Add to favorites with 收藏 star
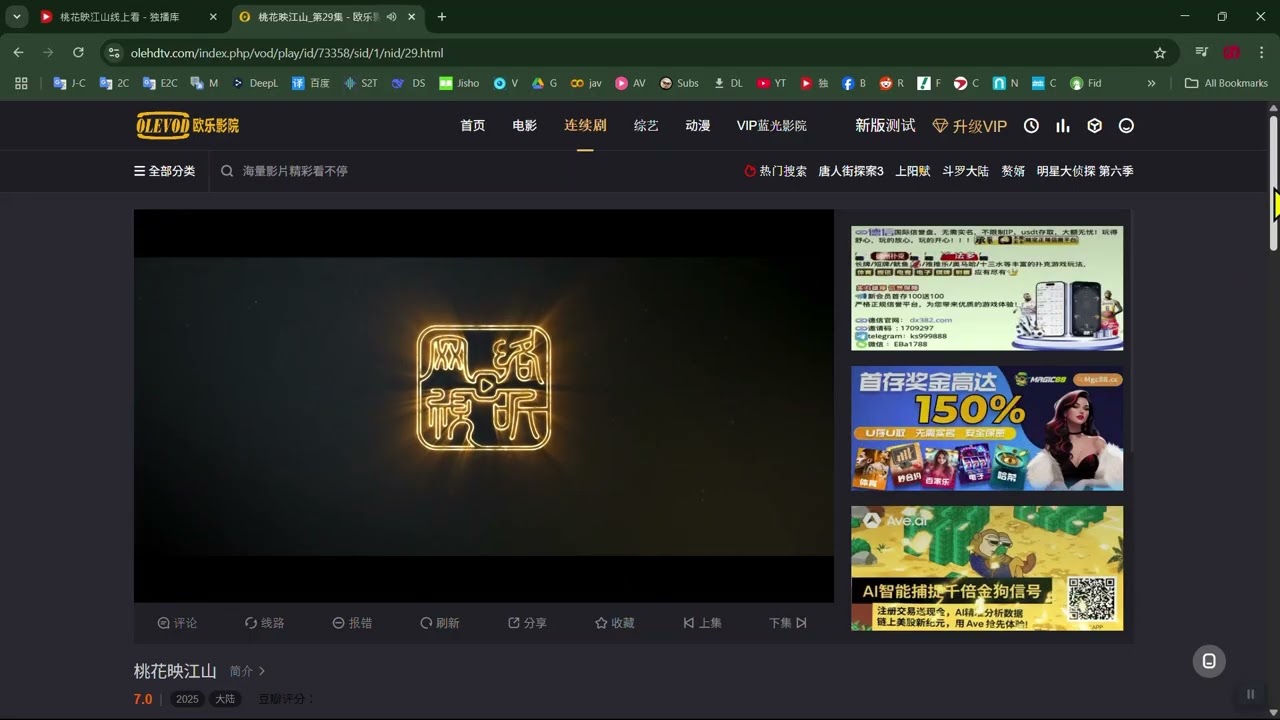Image resolution: width=1280 pixels, height=720 pixels. [x=615, y=623]
